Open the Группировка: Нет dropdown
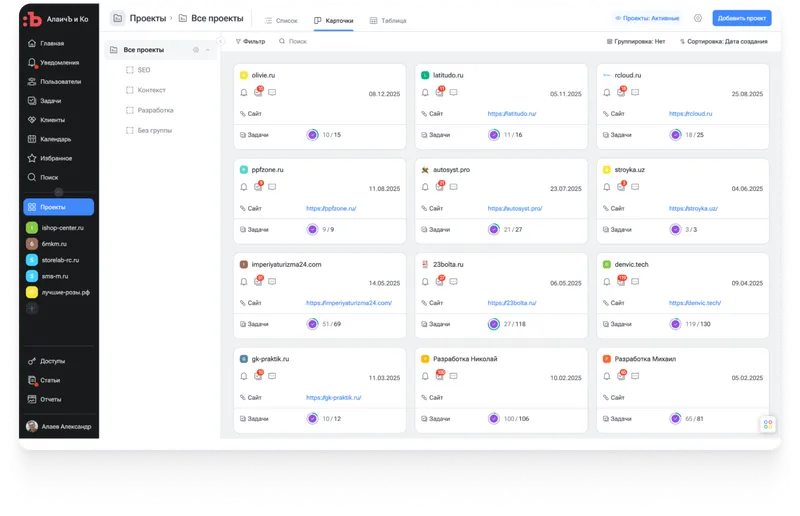This screenshot has width=800, height=516. pos(636,42)
